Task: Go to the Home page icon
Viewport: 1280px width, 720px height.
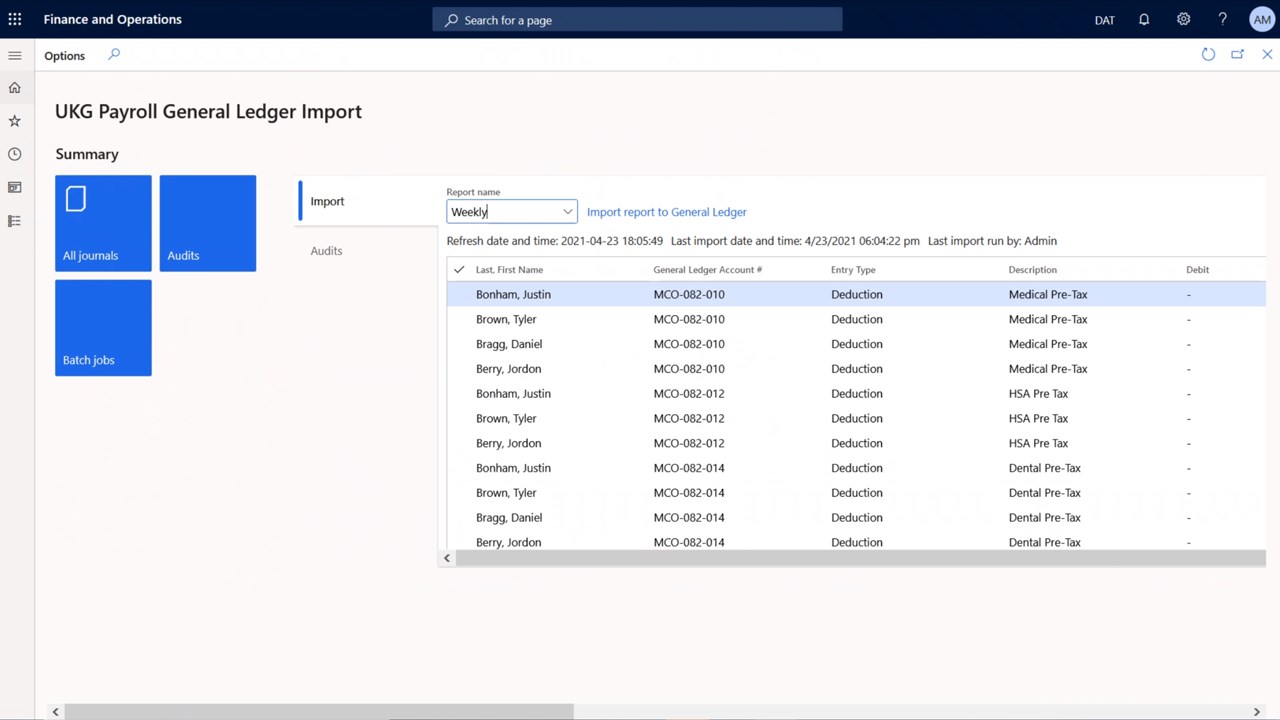Action: tap(15, 88)
